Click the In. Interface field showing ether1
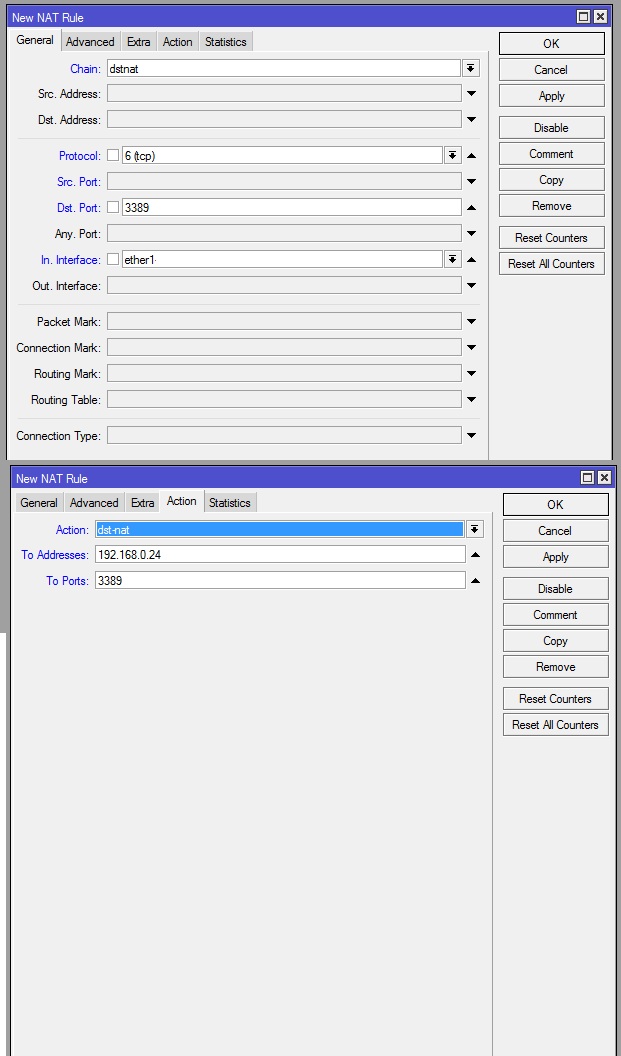Screen dimensions: 621x1056 (x=282, y=259)
